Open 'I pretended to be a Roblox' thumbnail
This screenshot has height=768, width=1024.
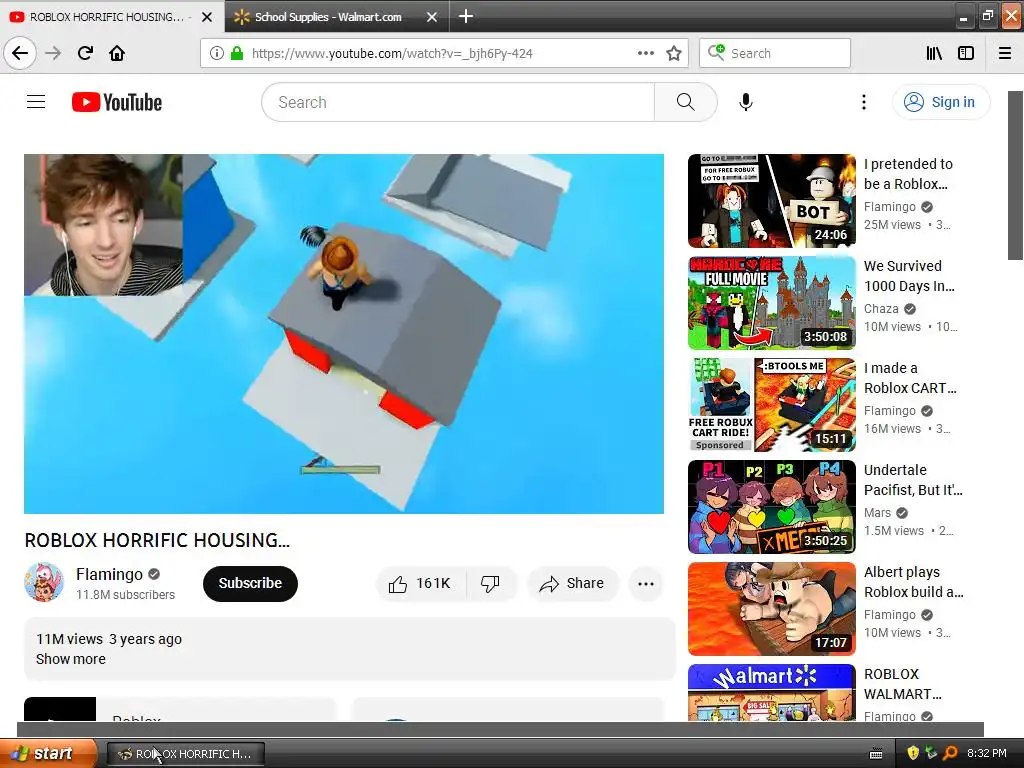coord(771,200)
